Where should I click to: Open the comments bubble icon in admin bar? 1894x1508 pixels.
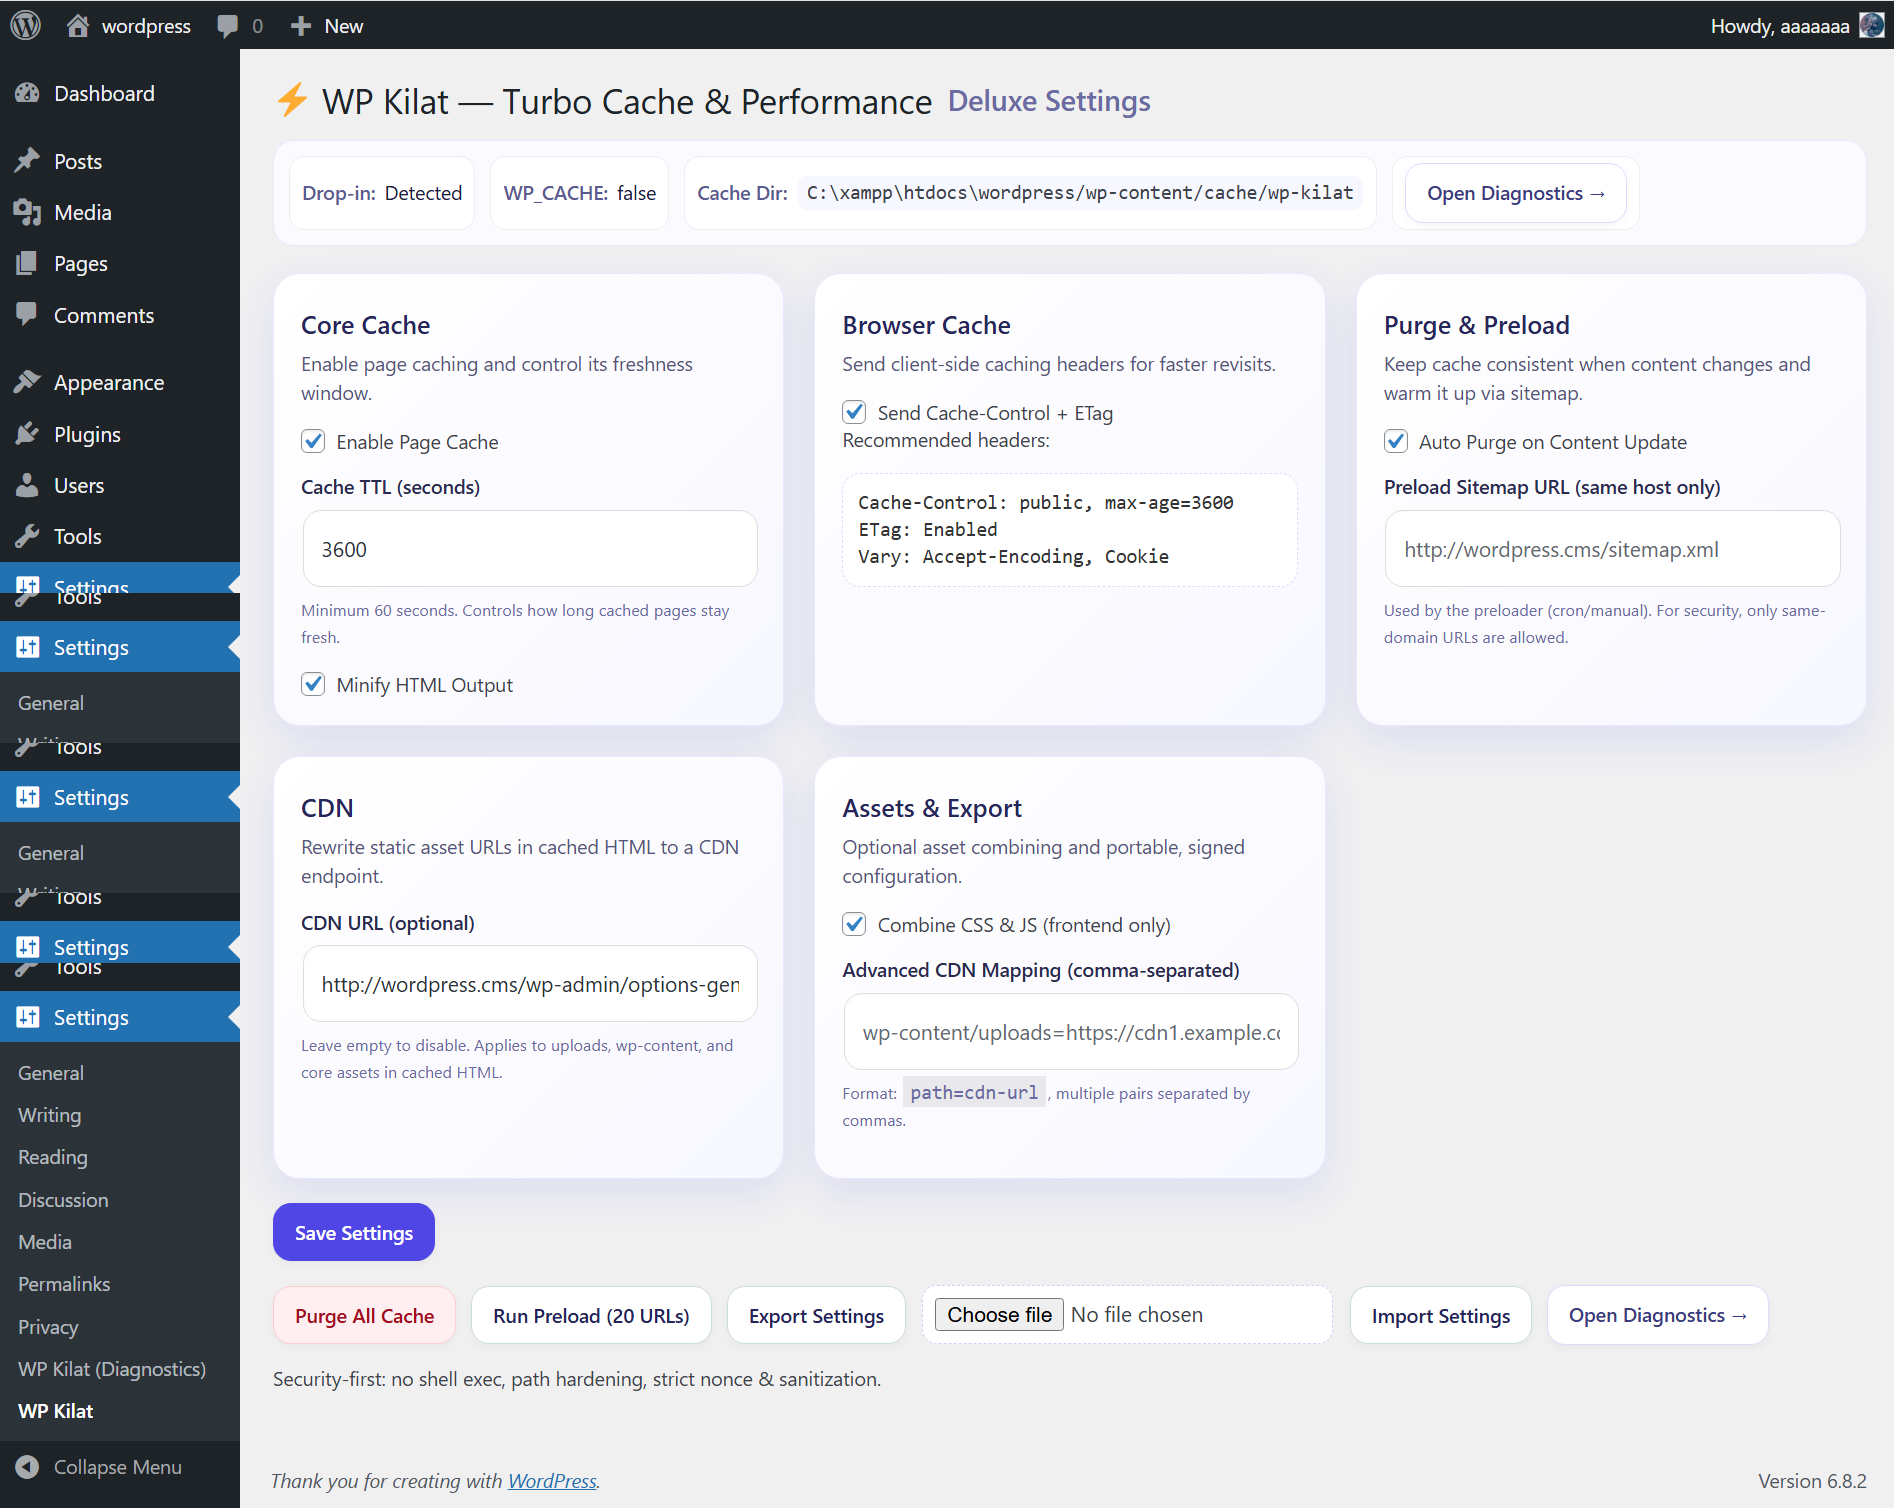(228, 26)
